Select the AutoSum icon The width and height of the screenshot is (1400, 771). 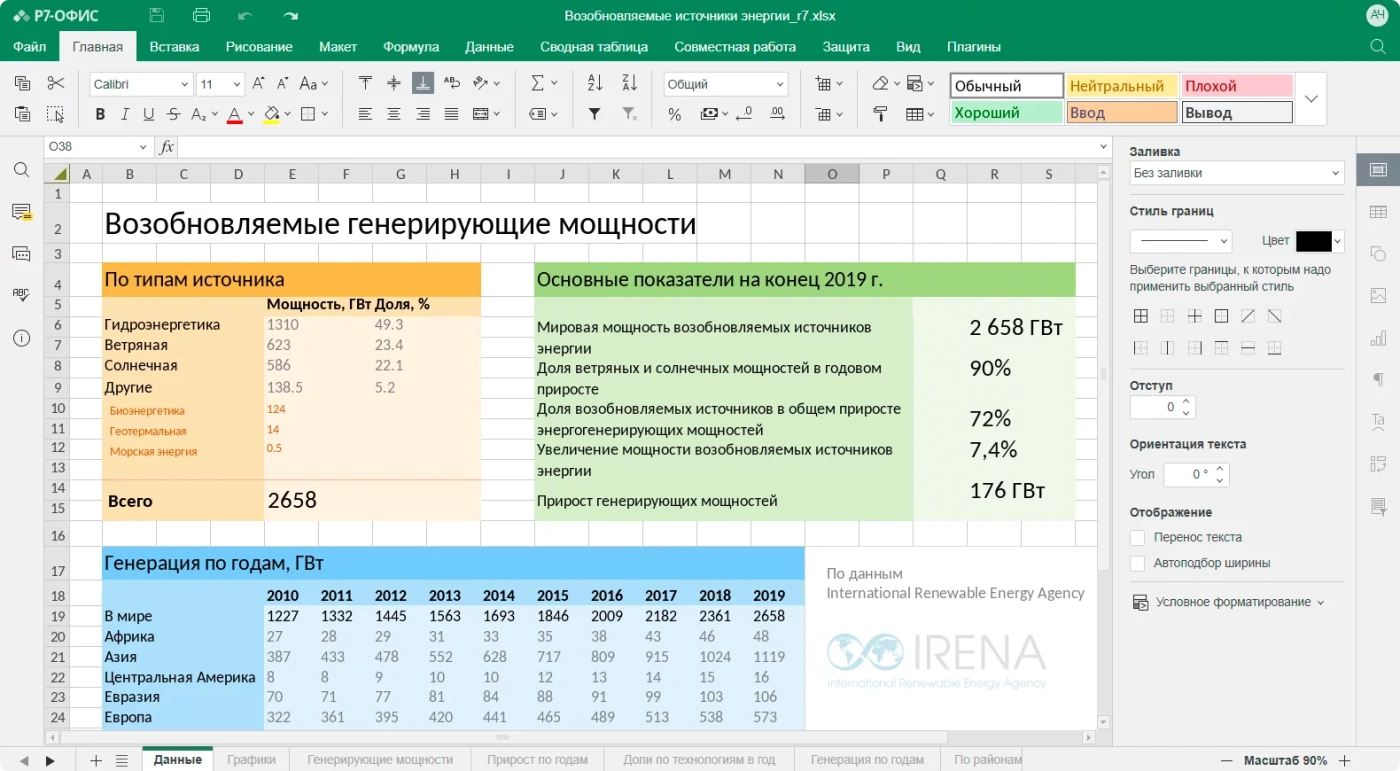(538, 84)
